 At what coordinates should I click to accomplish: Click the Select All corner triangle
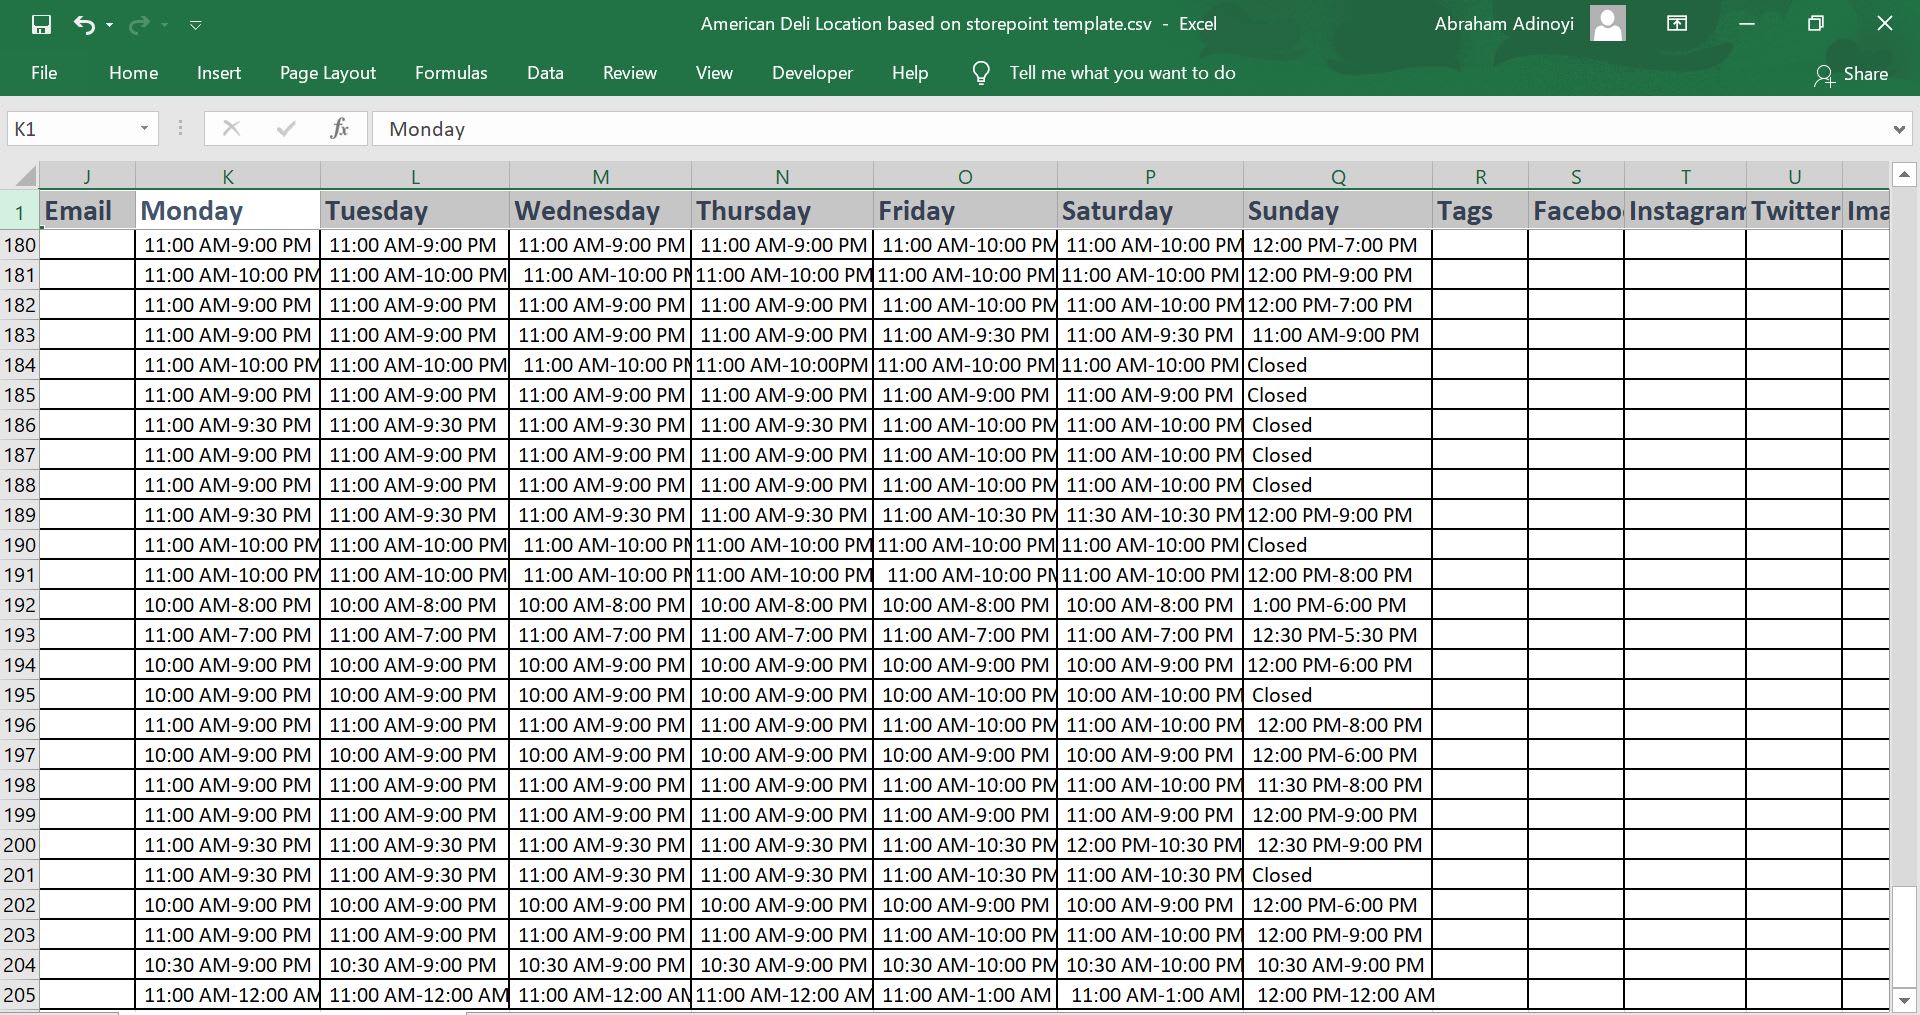coord(24,177)
